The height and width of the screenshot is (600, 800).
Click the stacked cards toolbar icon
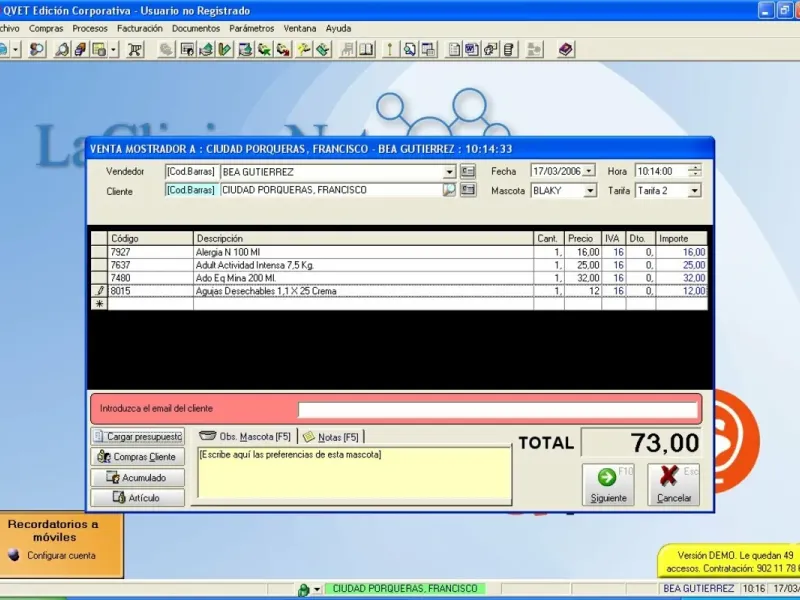click(80, 49)
